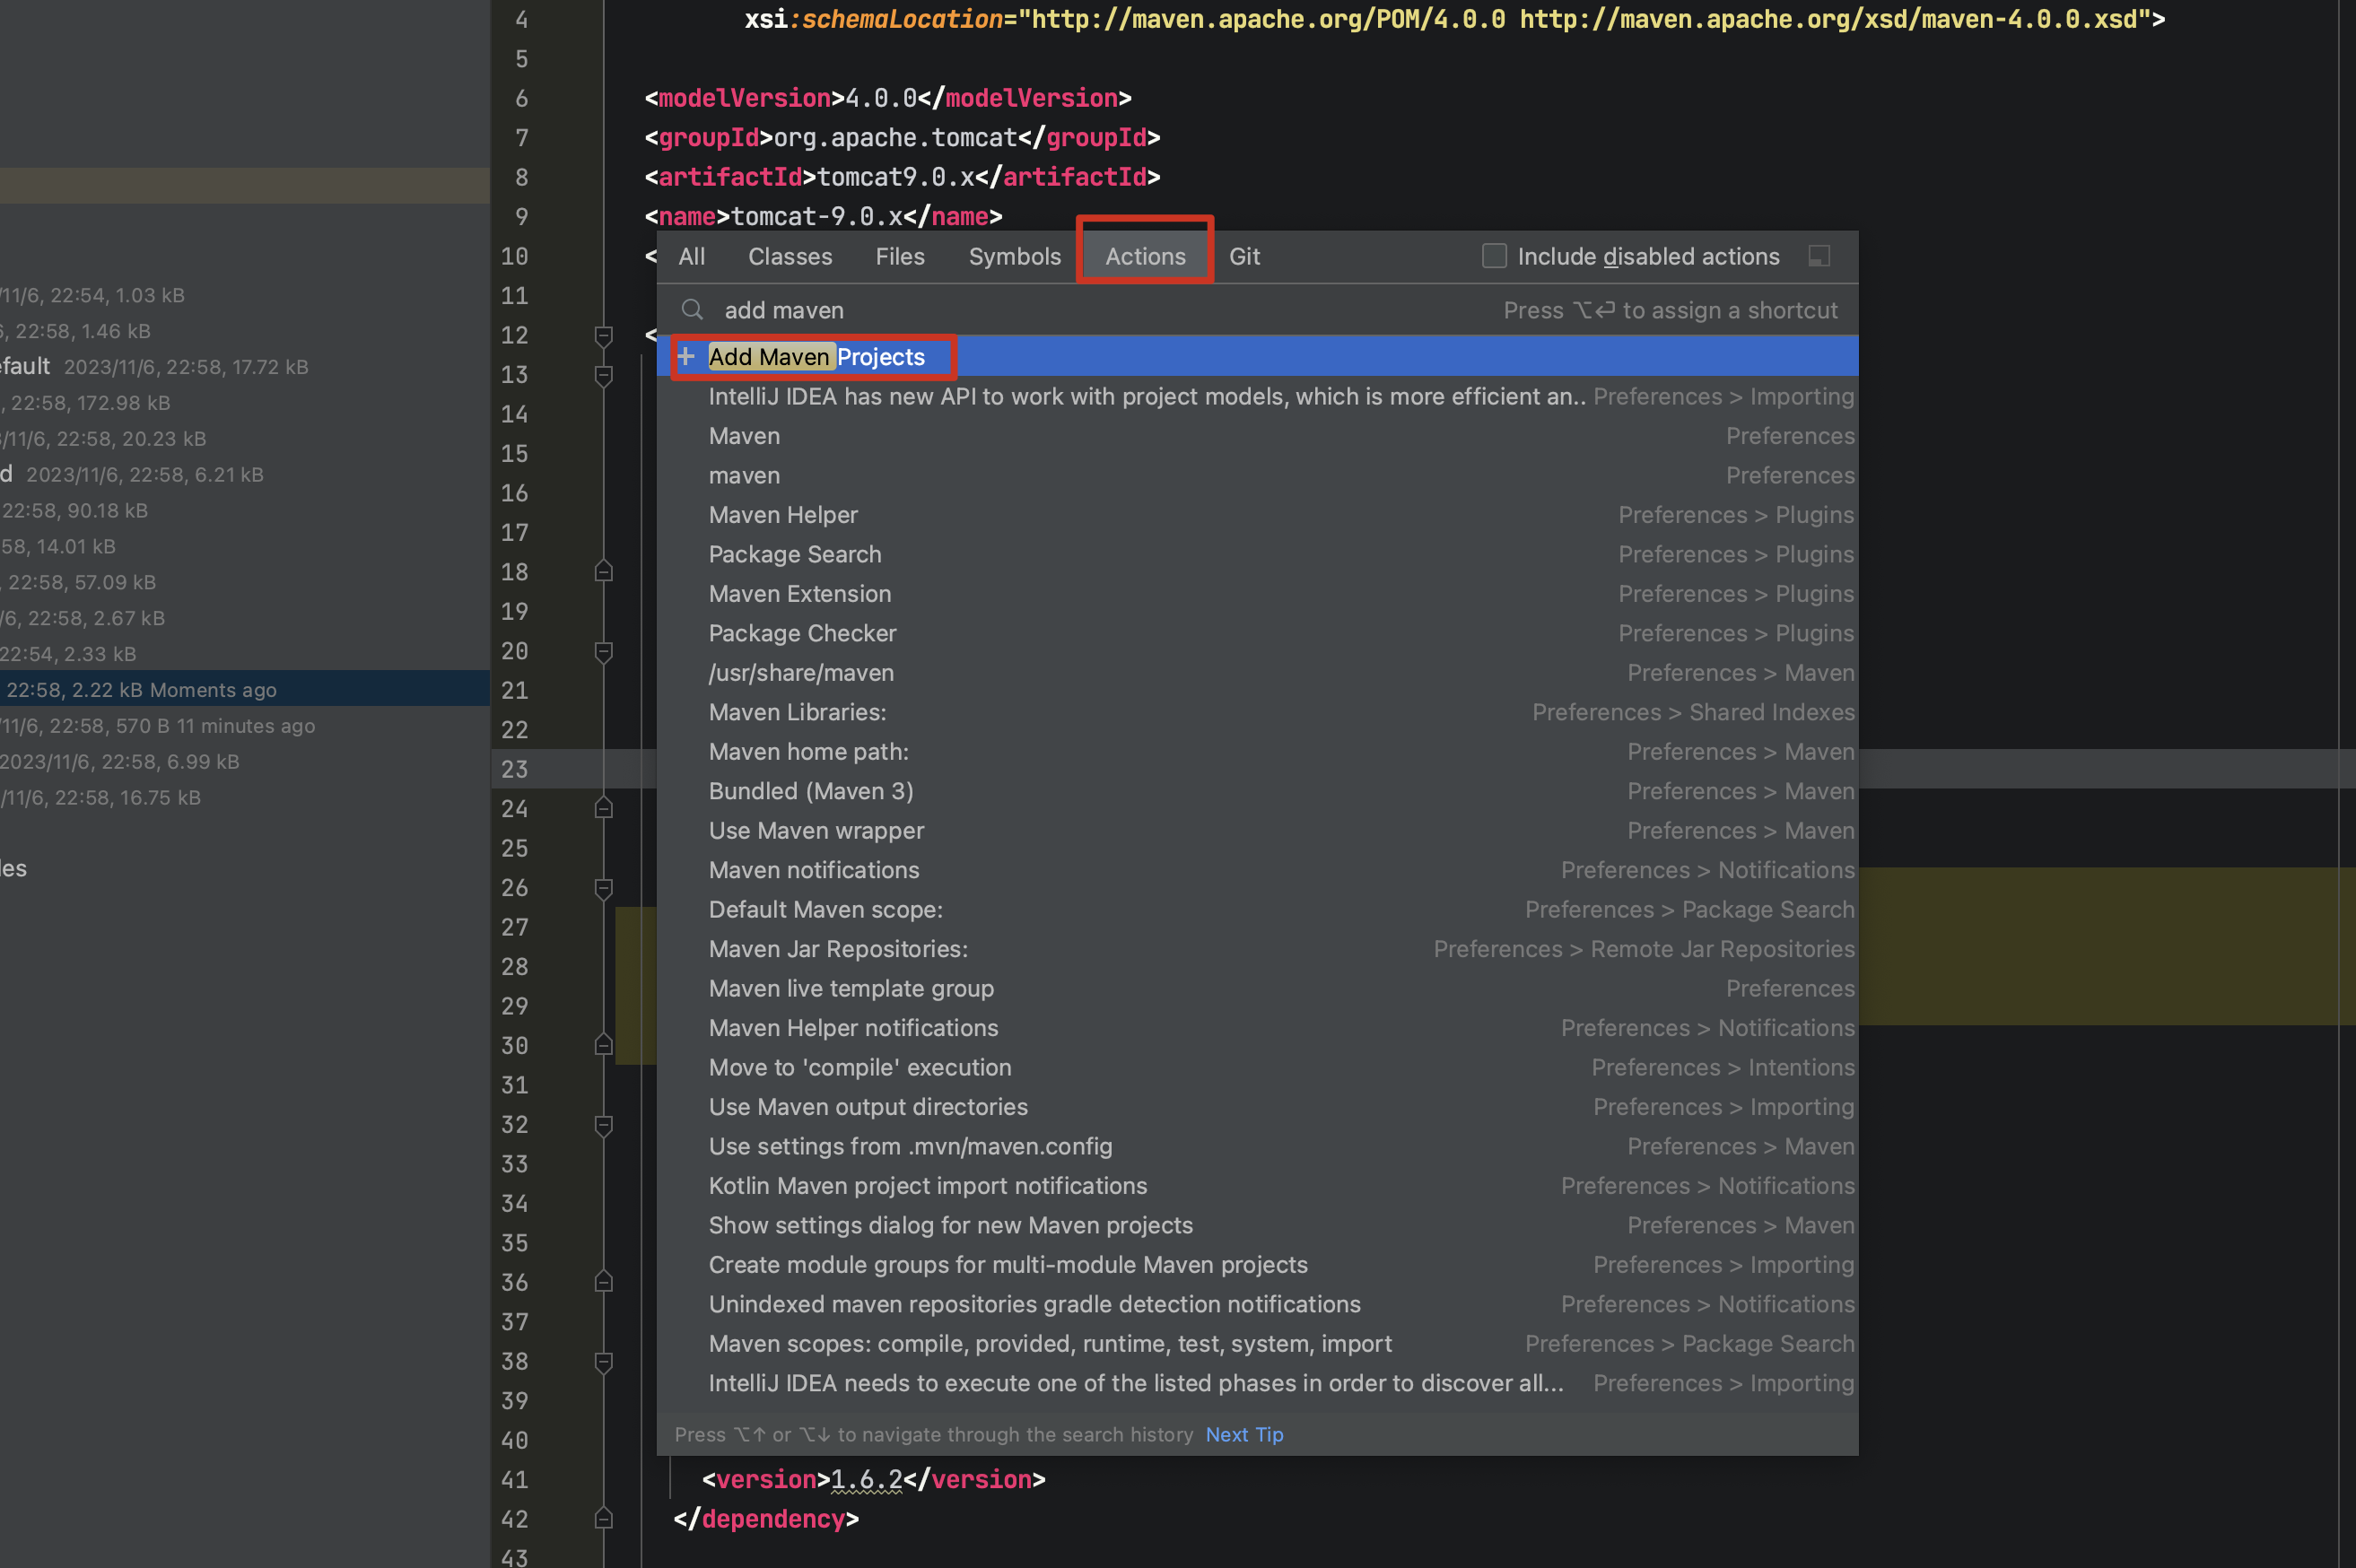The image size is (2356, 1568).
Task: Open the Symbols tab
Action: [1014, 257]
